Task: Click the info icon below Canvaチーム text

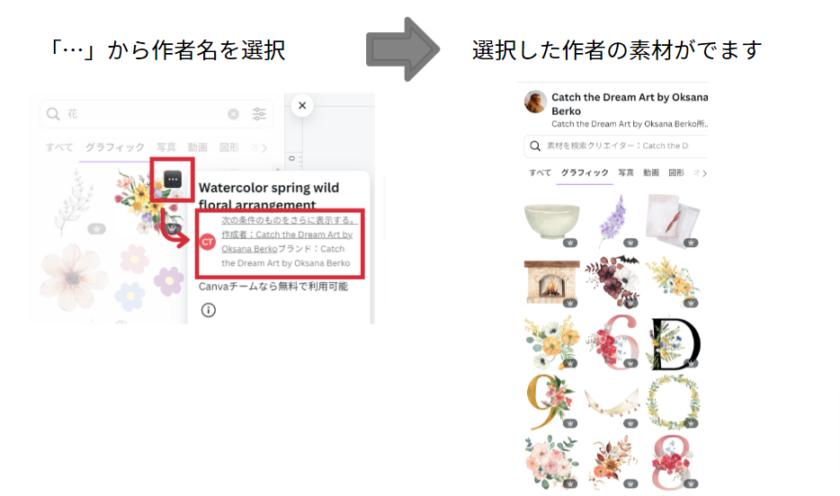Action: (208, 310)
